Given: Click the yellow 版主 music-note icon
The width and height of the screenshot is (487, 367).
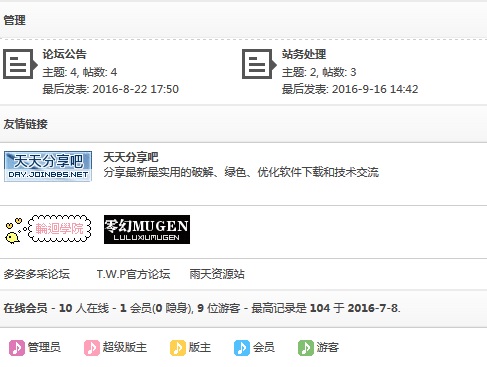Looking at the screenshot, I should 178,348.
